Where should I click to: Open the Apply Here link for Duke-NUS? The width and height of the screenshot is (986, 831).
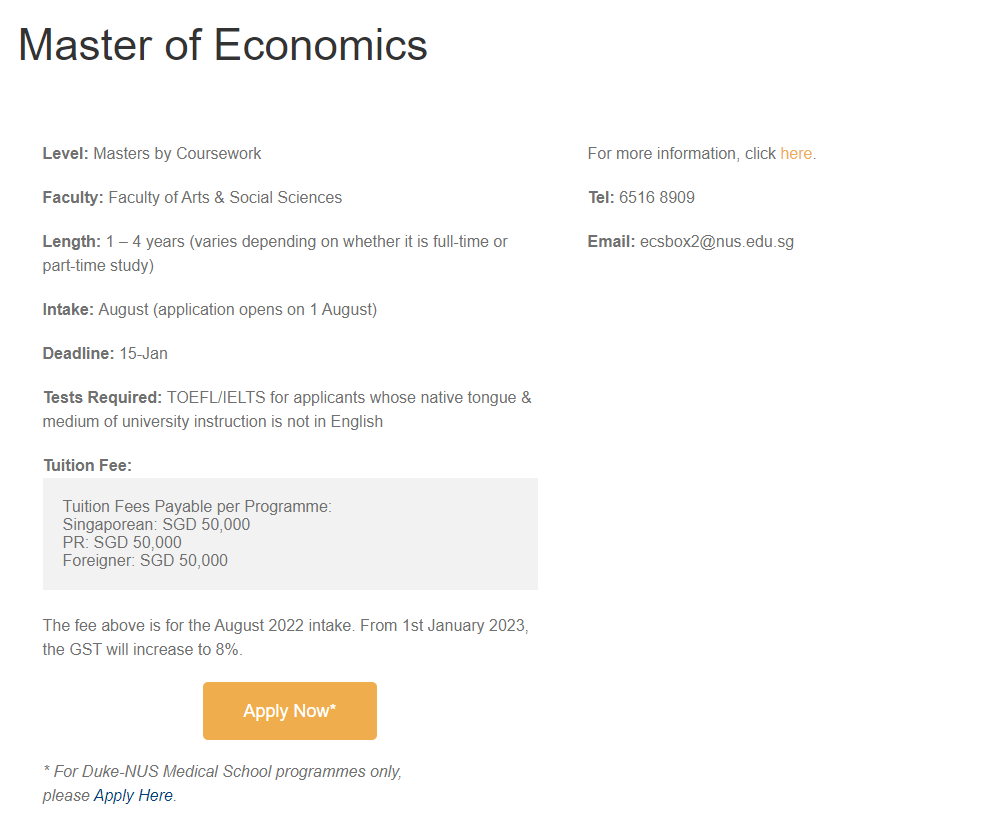click(133, 796)
